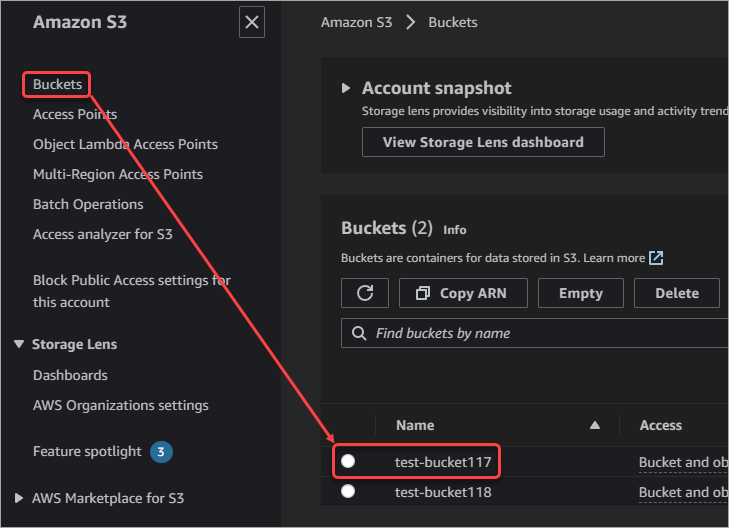
Task: Open Batch Operations page
Action: pos(88,204)
